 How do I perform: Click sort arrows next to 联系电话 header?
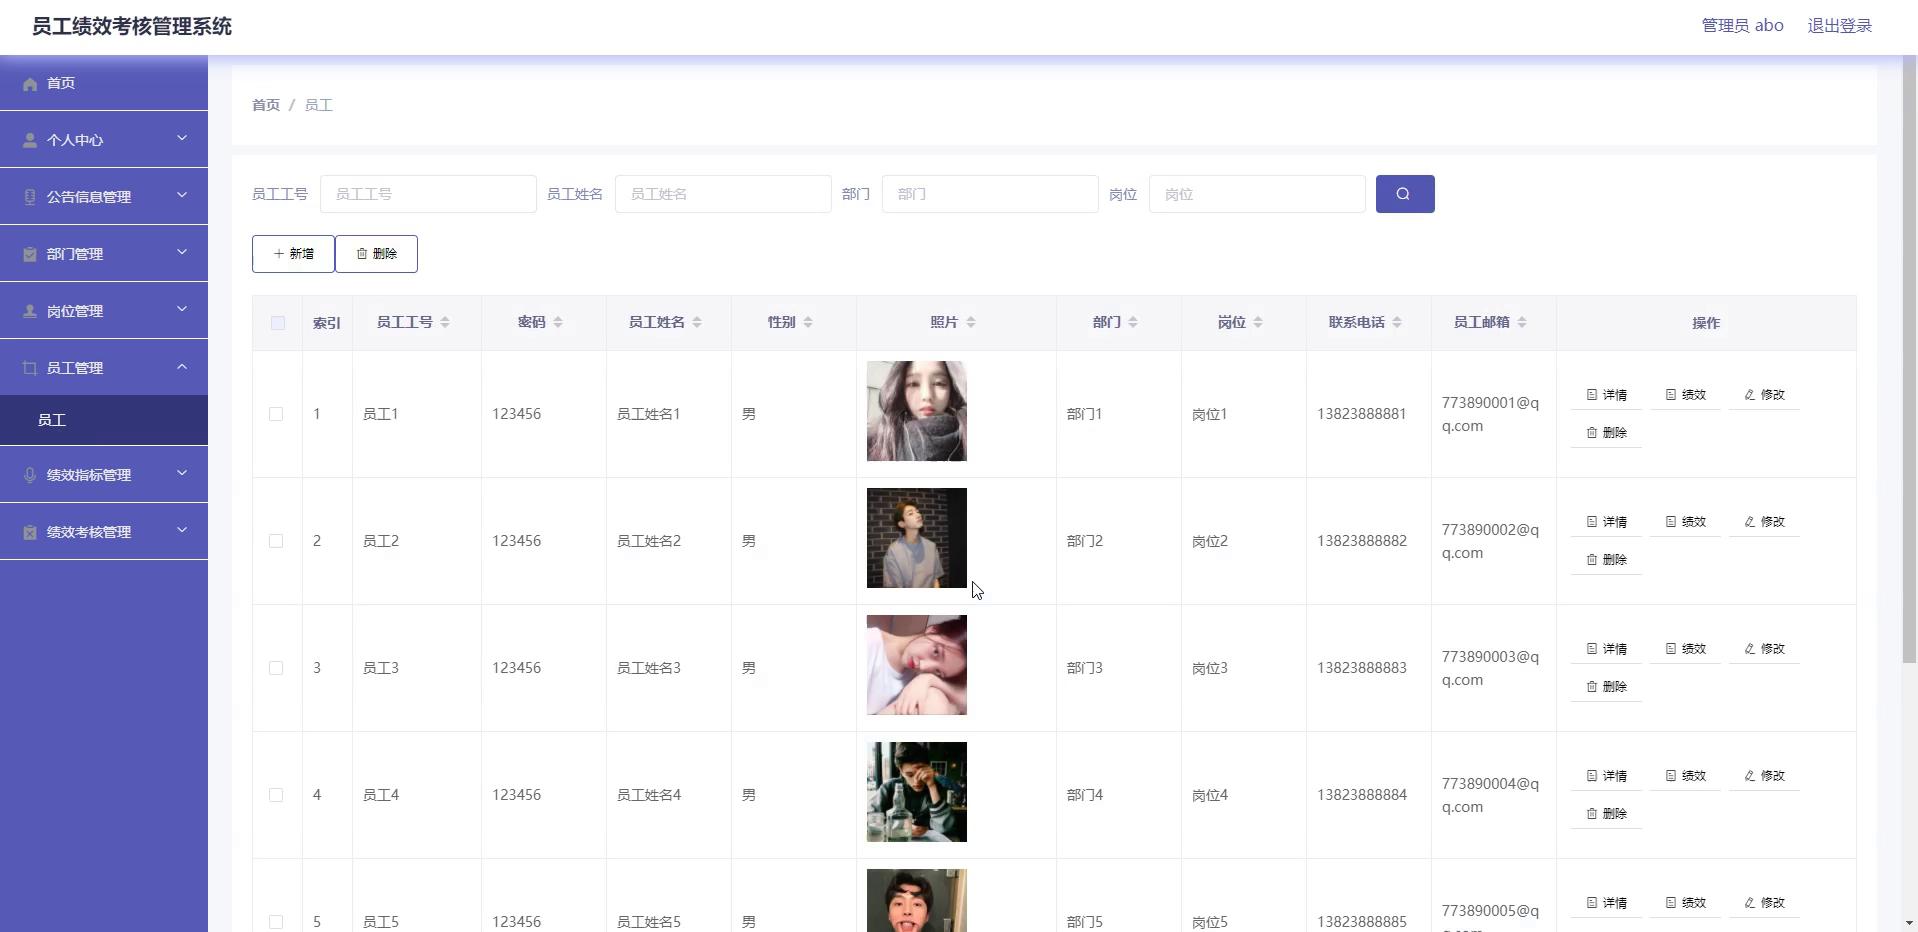tap(1397, 322)
